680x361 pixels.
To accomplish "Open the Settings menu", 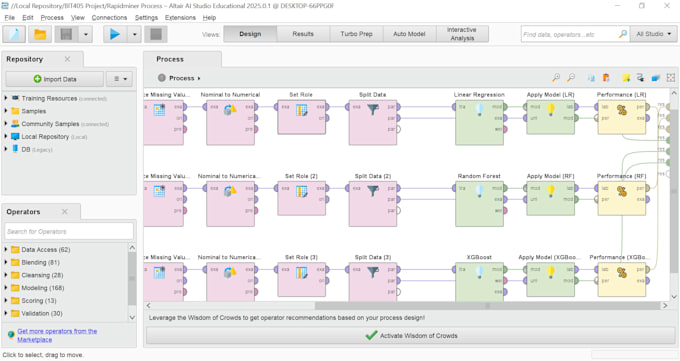I will click(146, 18).
